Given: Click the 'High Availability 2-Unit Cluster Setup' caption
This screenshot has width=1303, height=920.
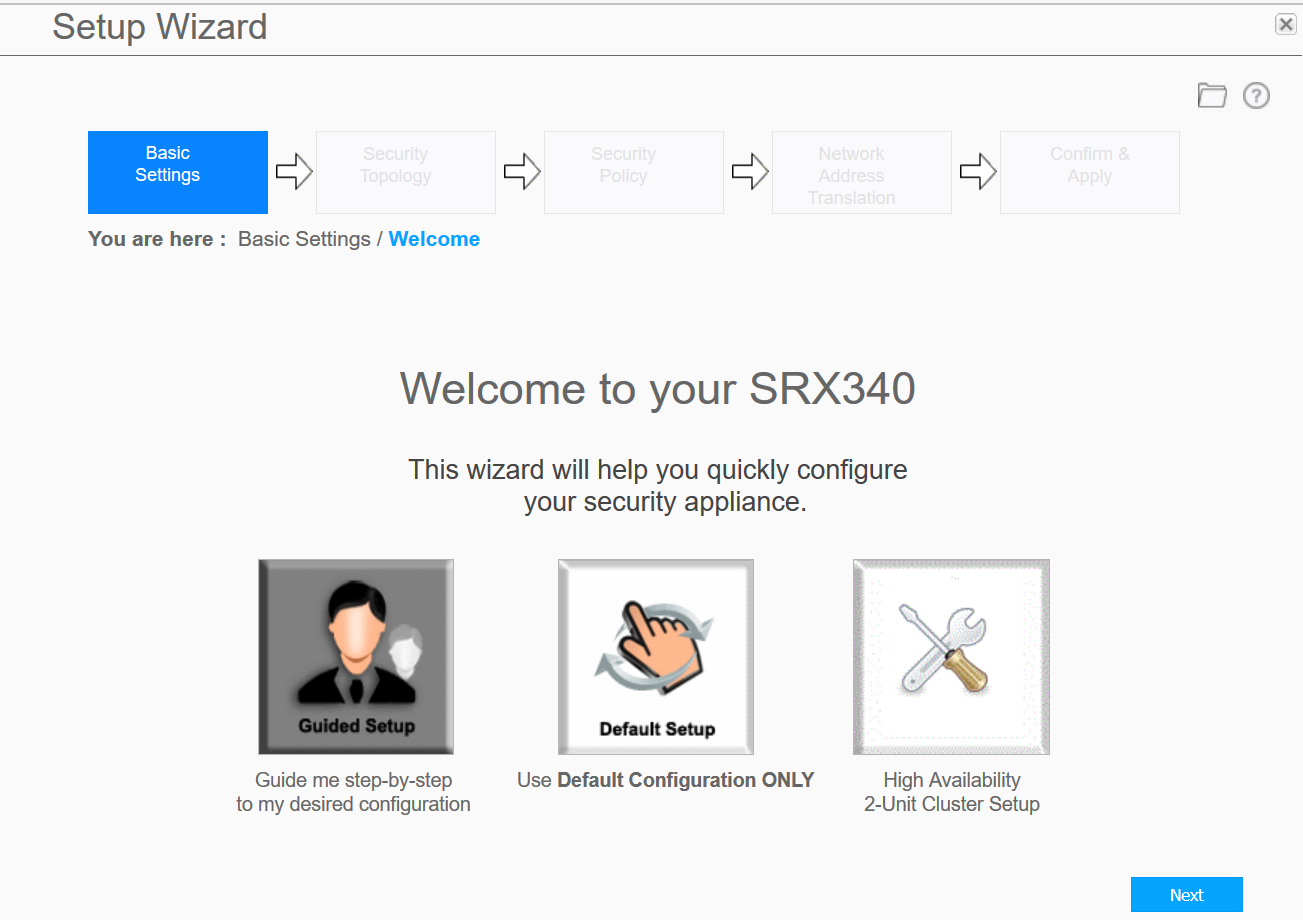Looking at the screenshot, I should click(x=952, y=792).
